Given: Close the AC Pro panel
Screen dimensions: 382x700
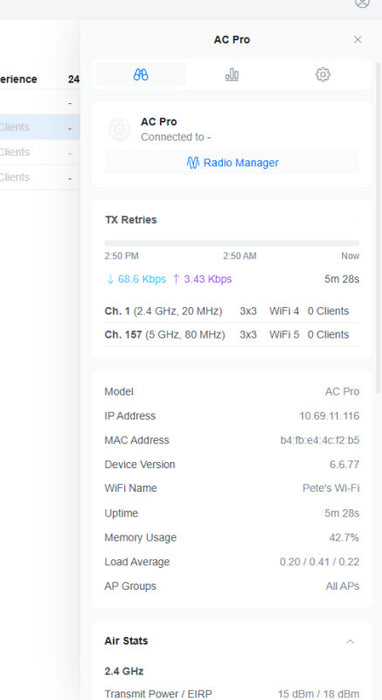Looking at the screenshot, I should (358, 40).
